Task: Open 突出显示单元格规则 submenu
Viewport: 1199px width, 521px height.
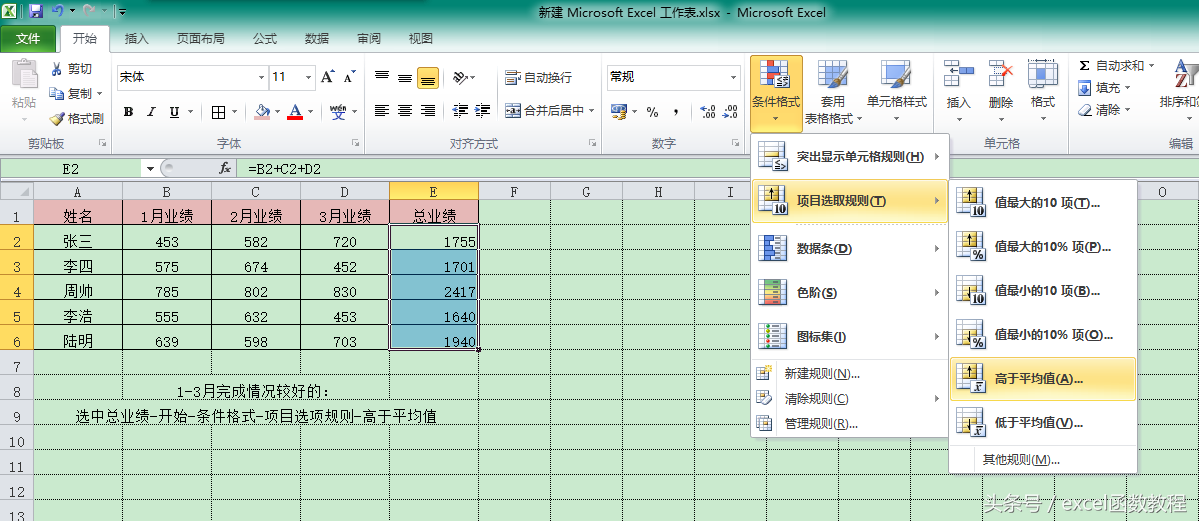Action: click(850, 157)
